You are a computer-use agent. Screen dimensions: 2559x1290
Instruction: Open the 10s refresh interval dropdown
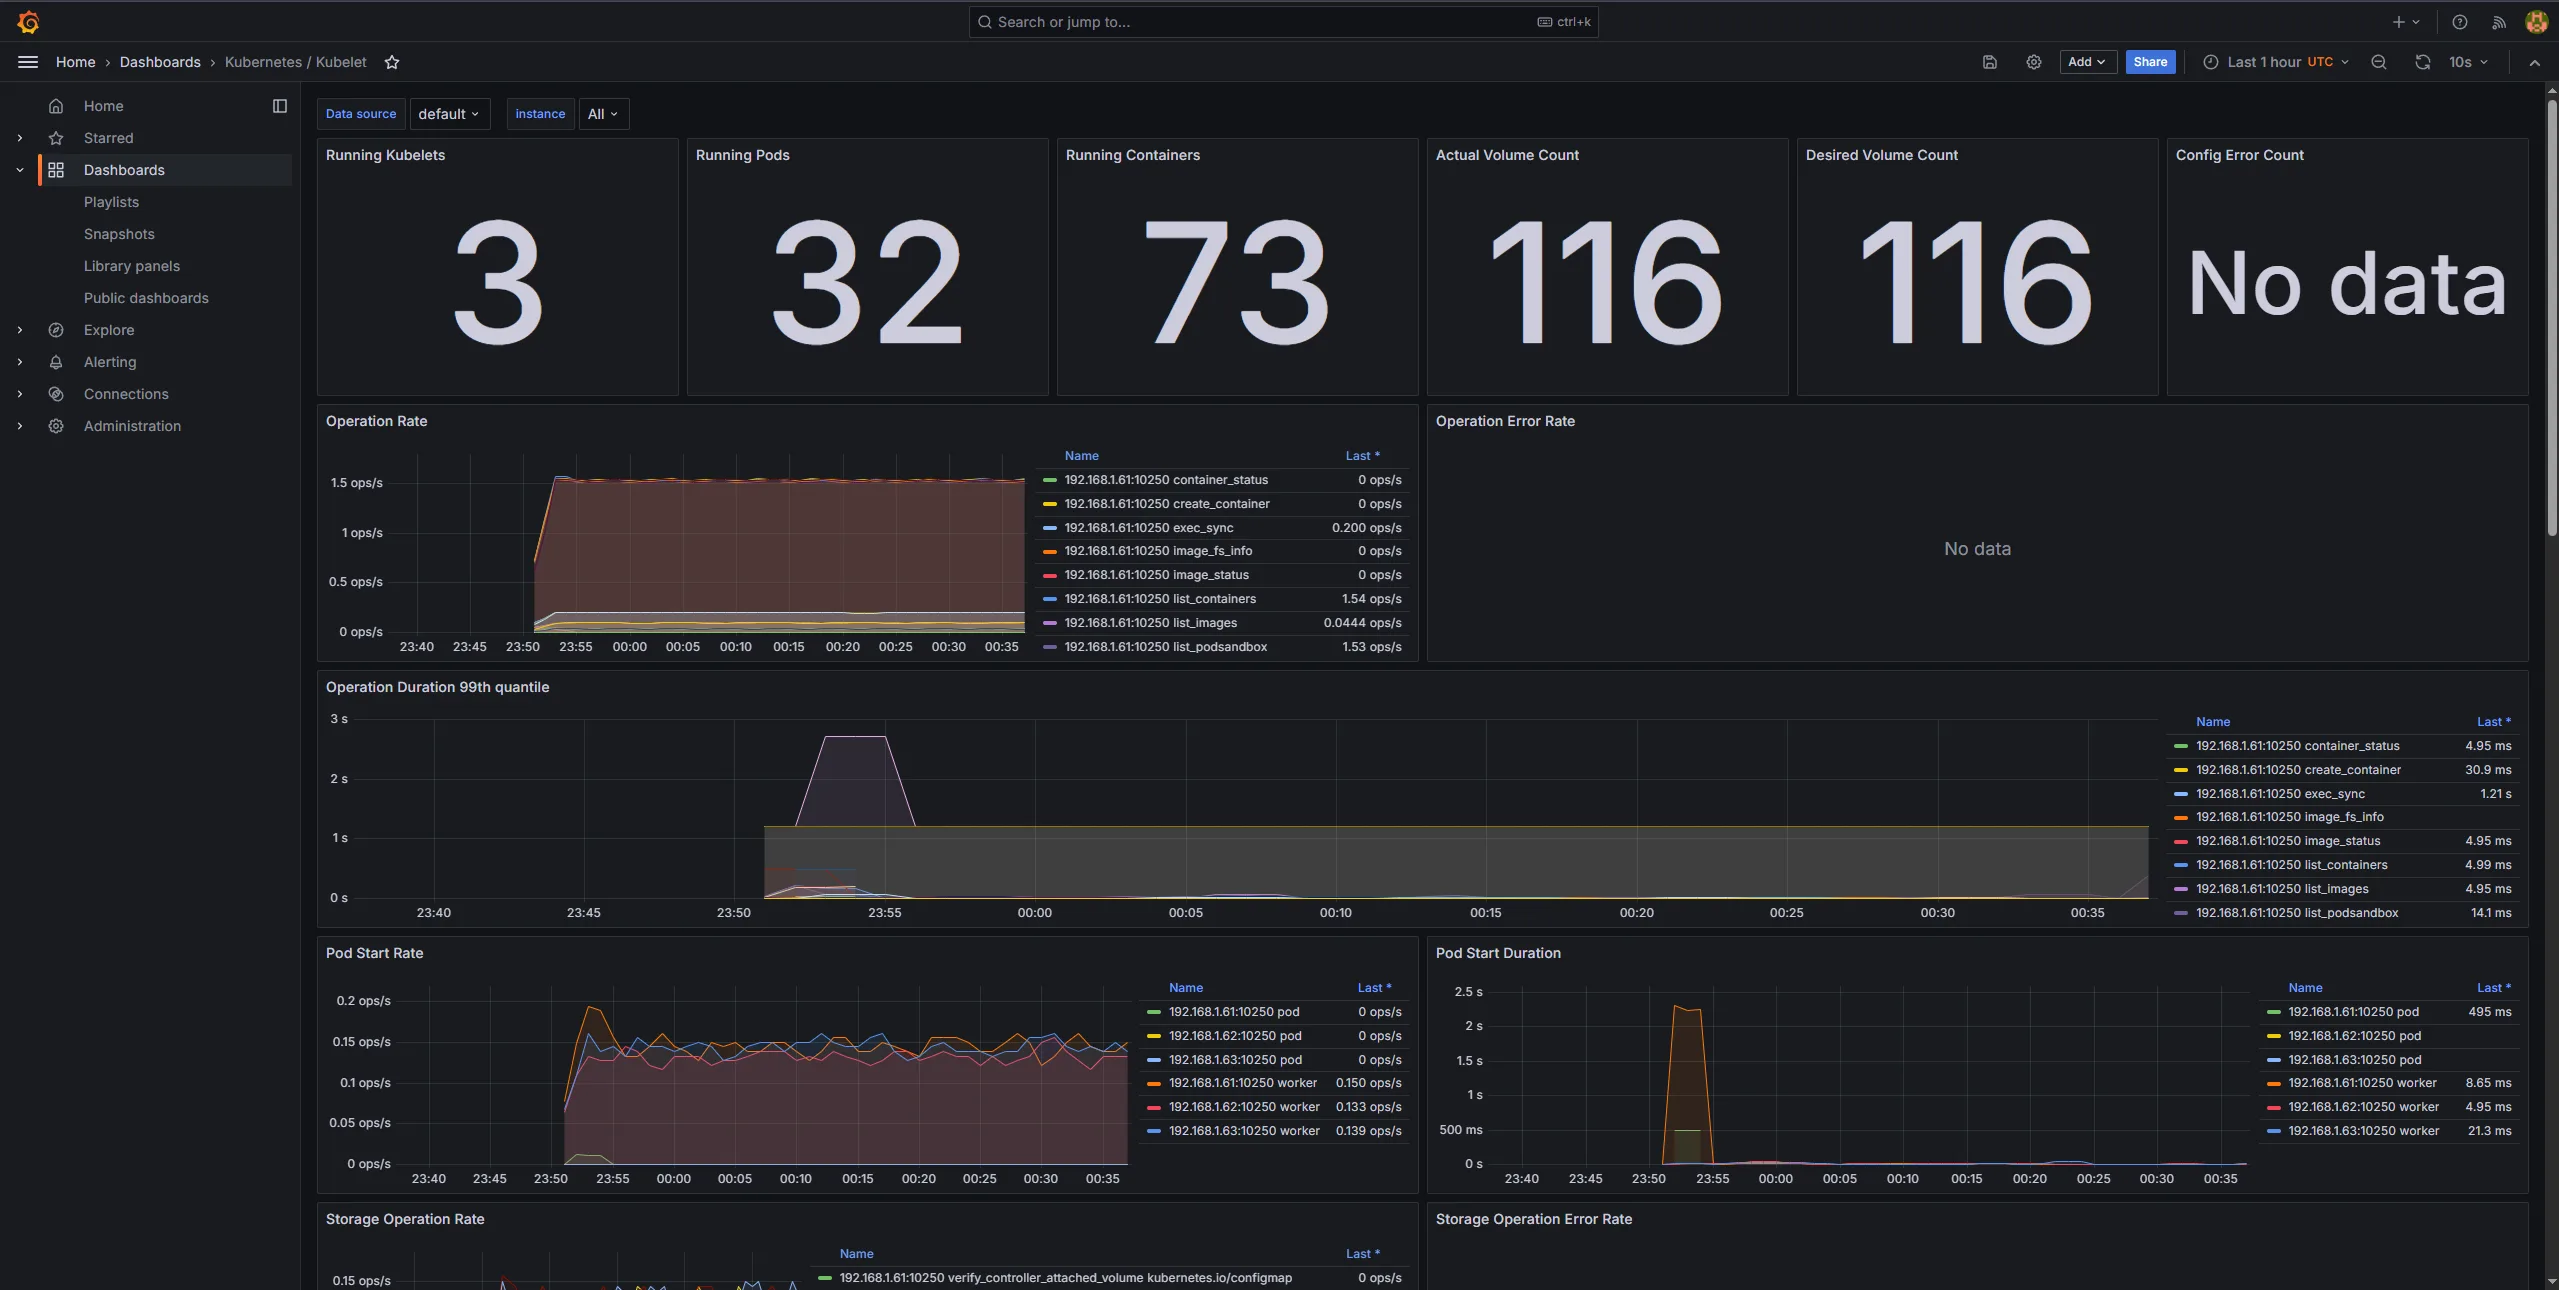click(x=2468, y=62)
